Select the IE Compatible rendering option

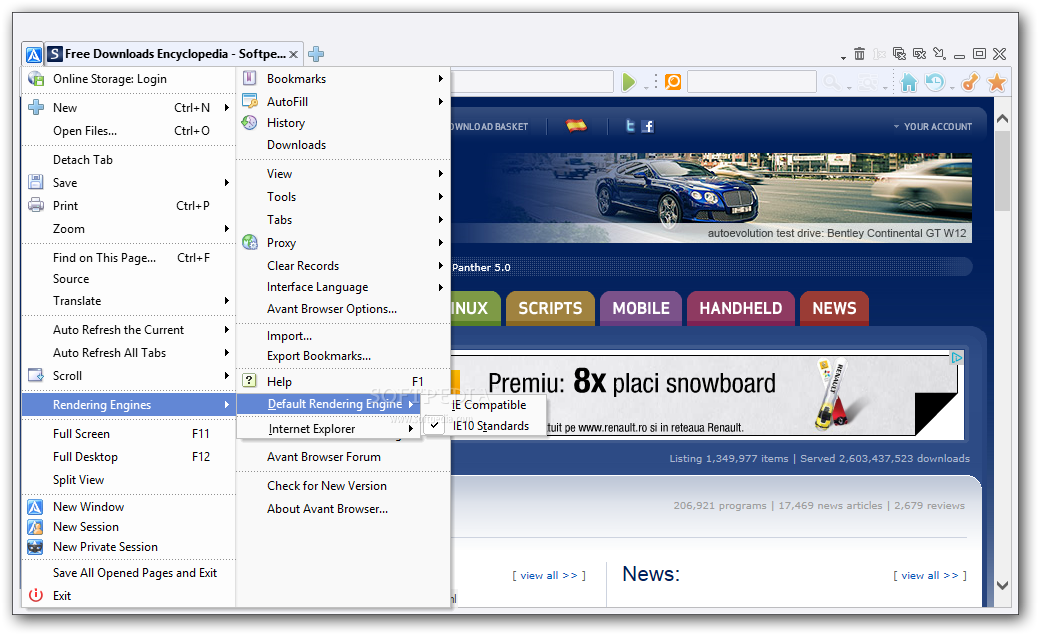489,405
